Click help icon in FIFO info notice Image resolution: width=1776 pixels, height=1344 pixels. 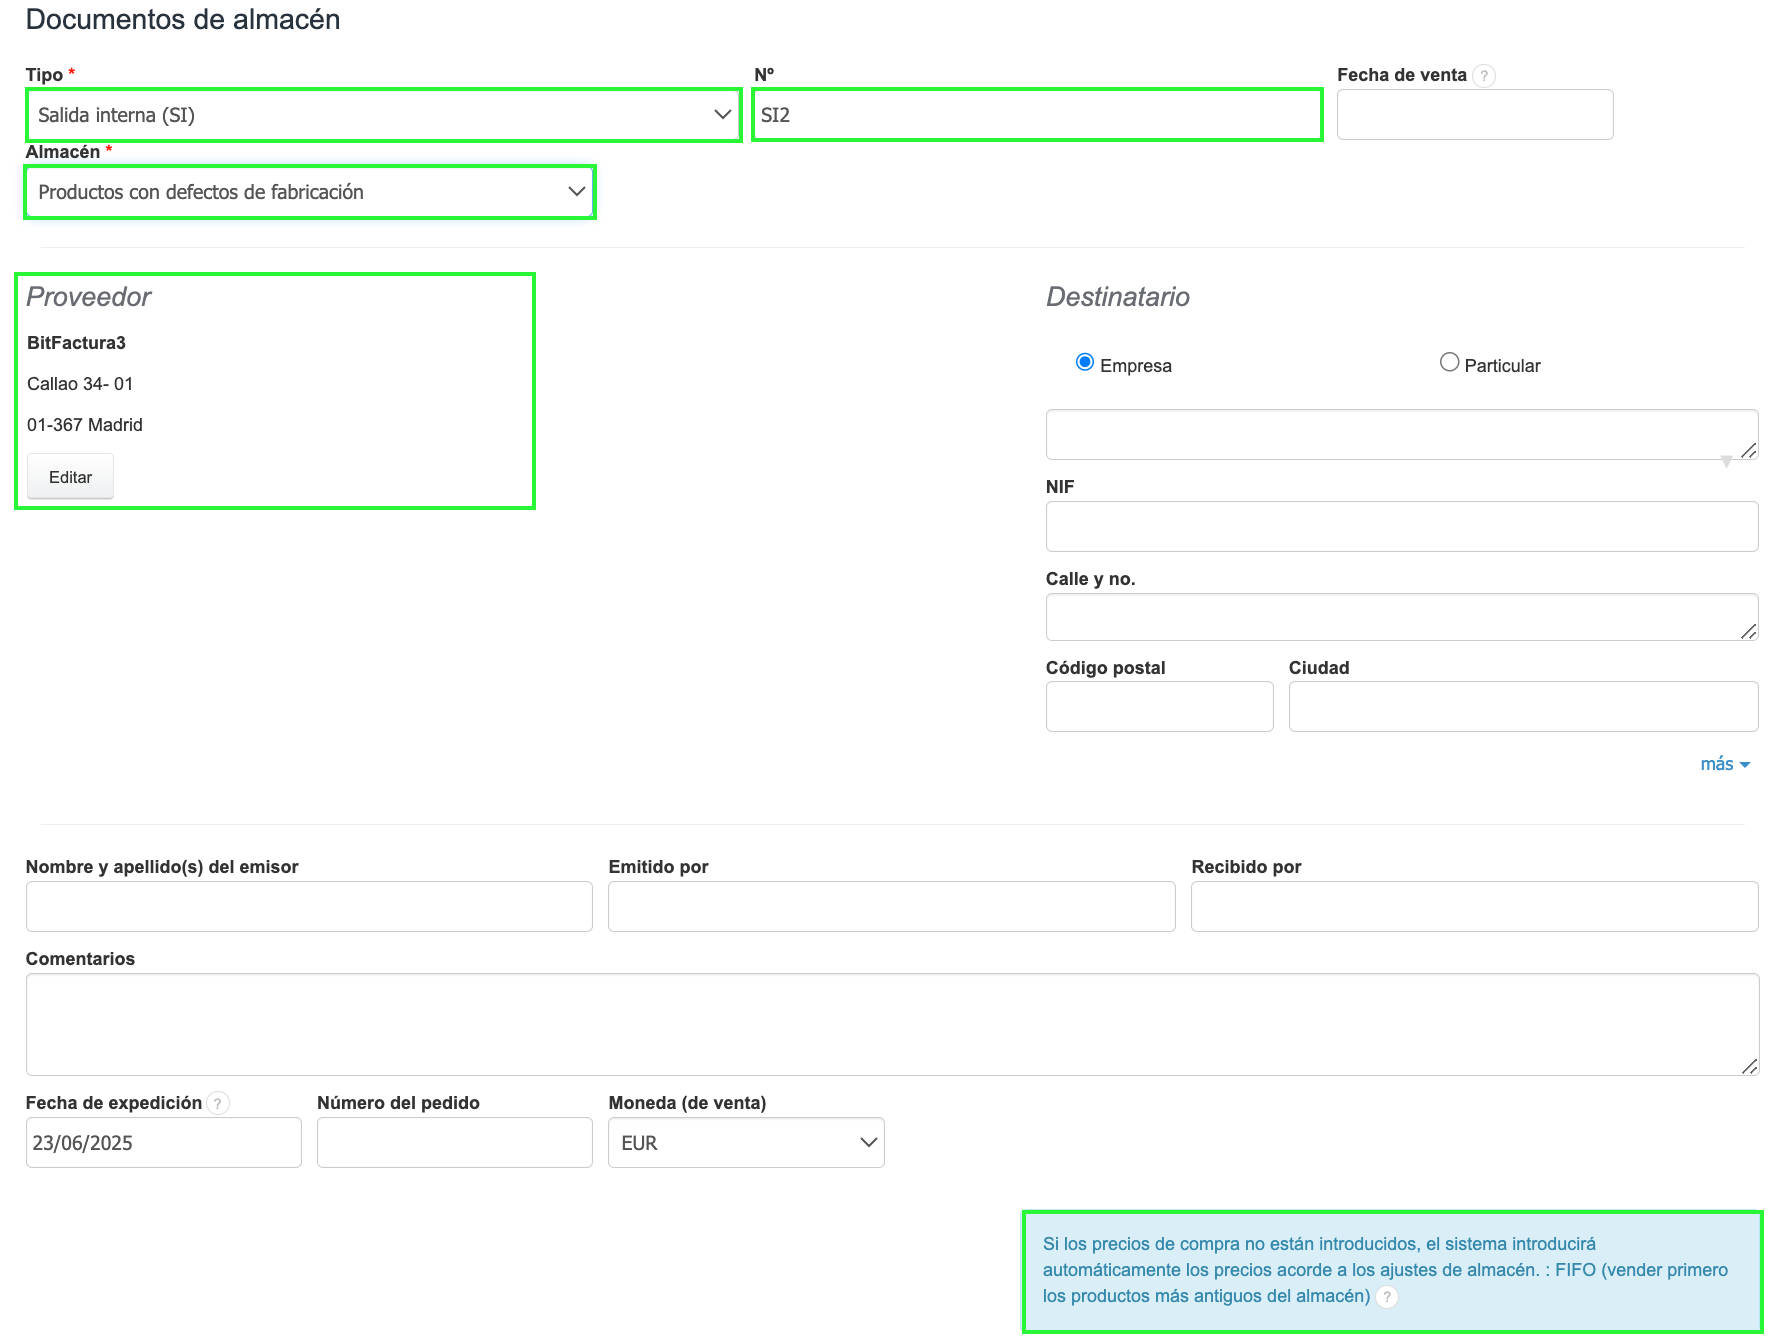coord(1386,1297)
